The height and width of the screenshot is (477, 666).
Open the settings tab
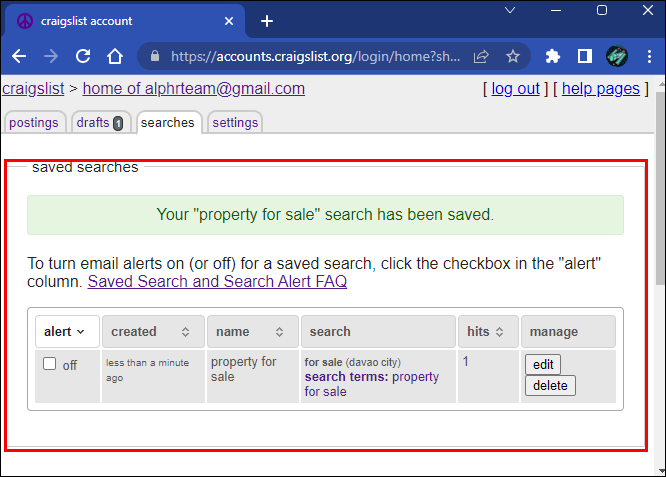[x=235, y=123]
